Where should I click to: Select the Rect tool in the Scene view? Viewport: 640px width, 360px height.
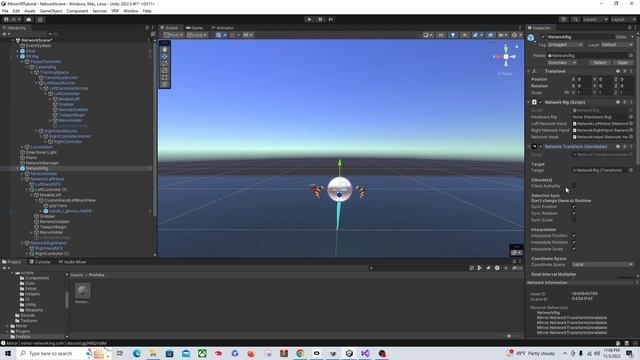(164, 77)
